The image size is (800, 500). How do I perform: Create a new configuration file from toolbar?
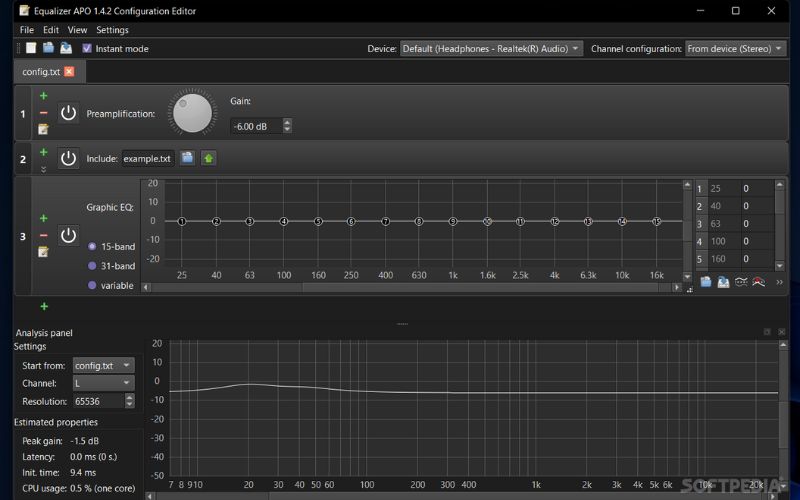[x=31, y=48]
